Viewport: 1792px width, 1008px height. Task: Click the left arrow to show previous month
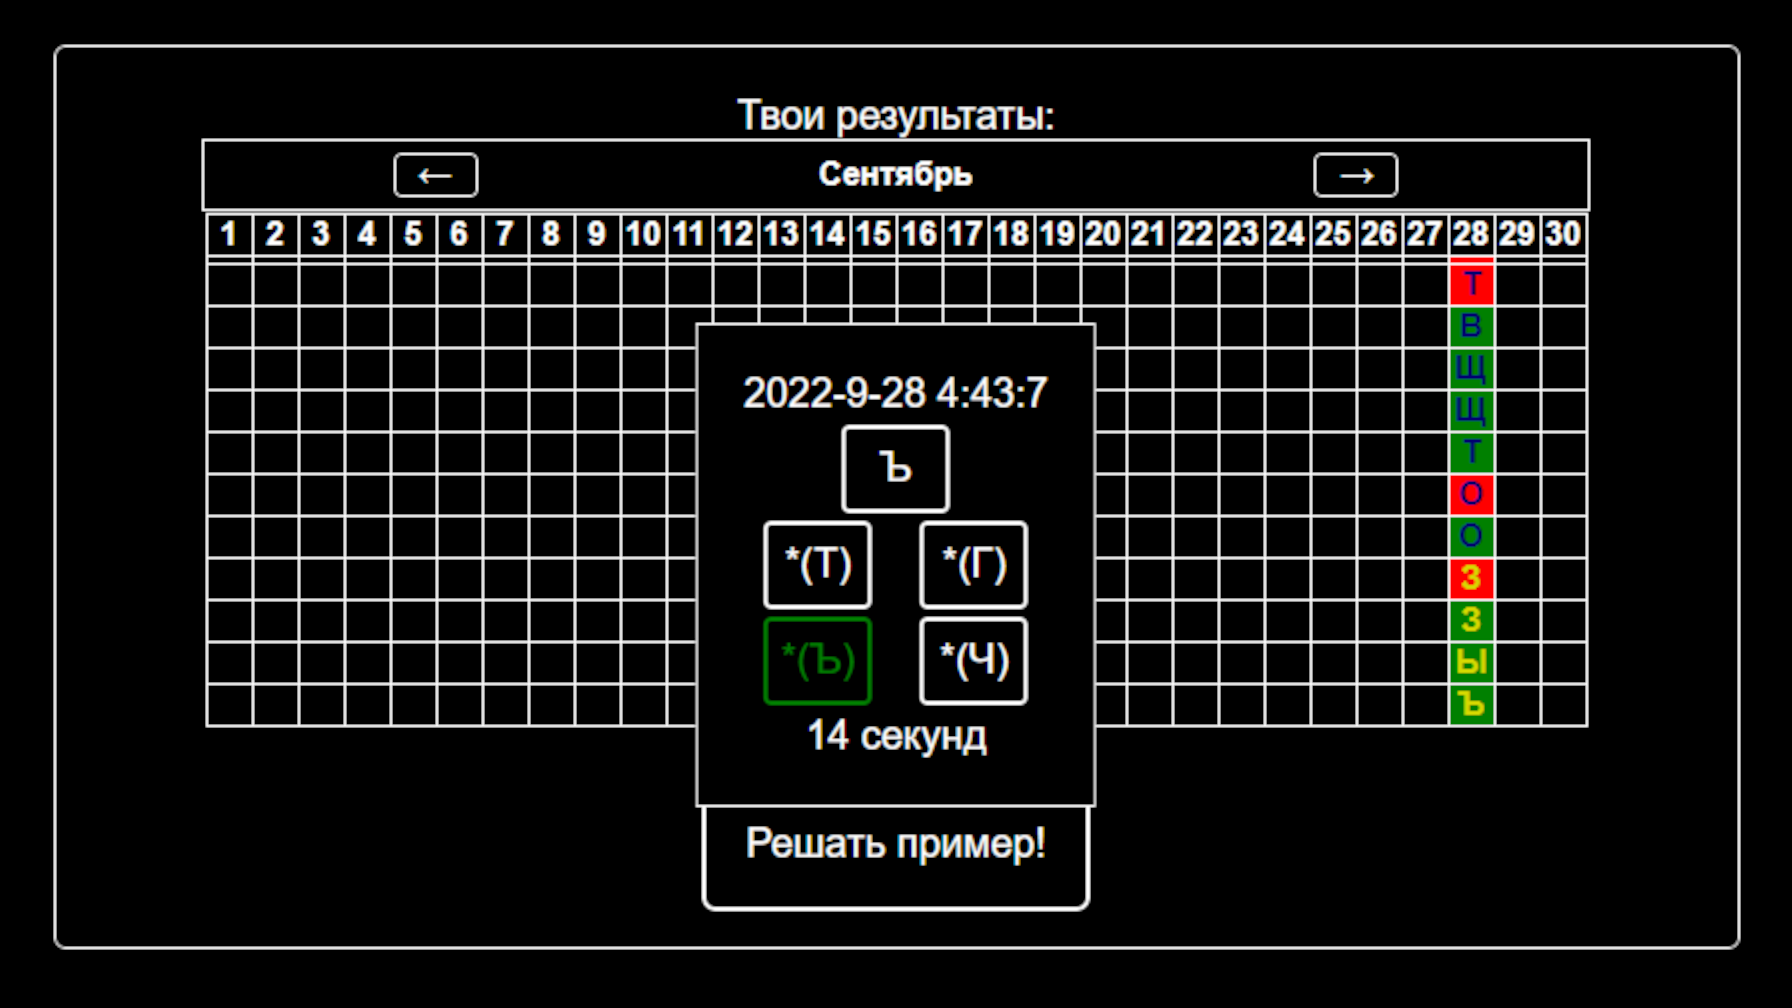tap(435, 175)
